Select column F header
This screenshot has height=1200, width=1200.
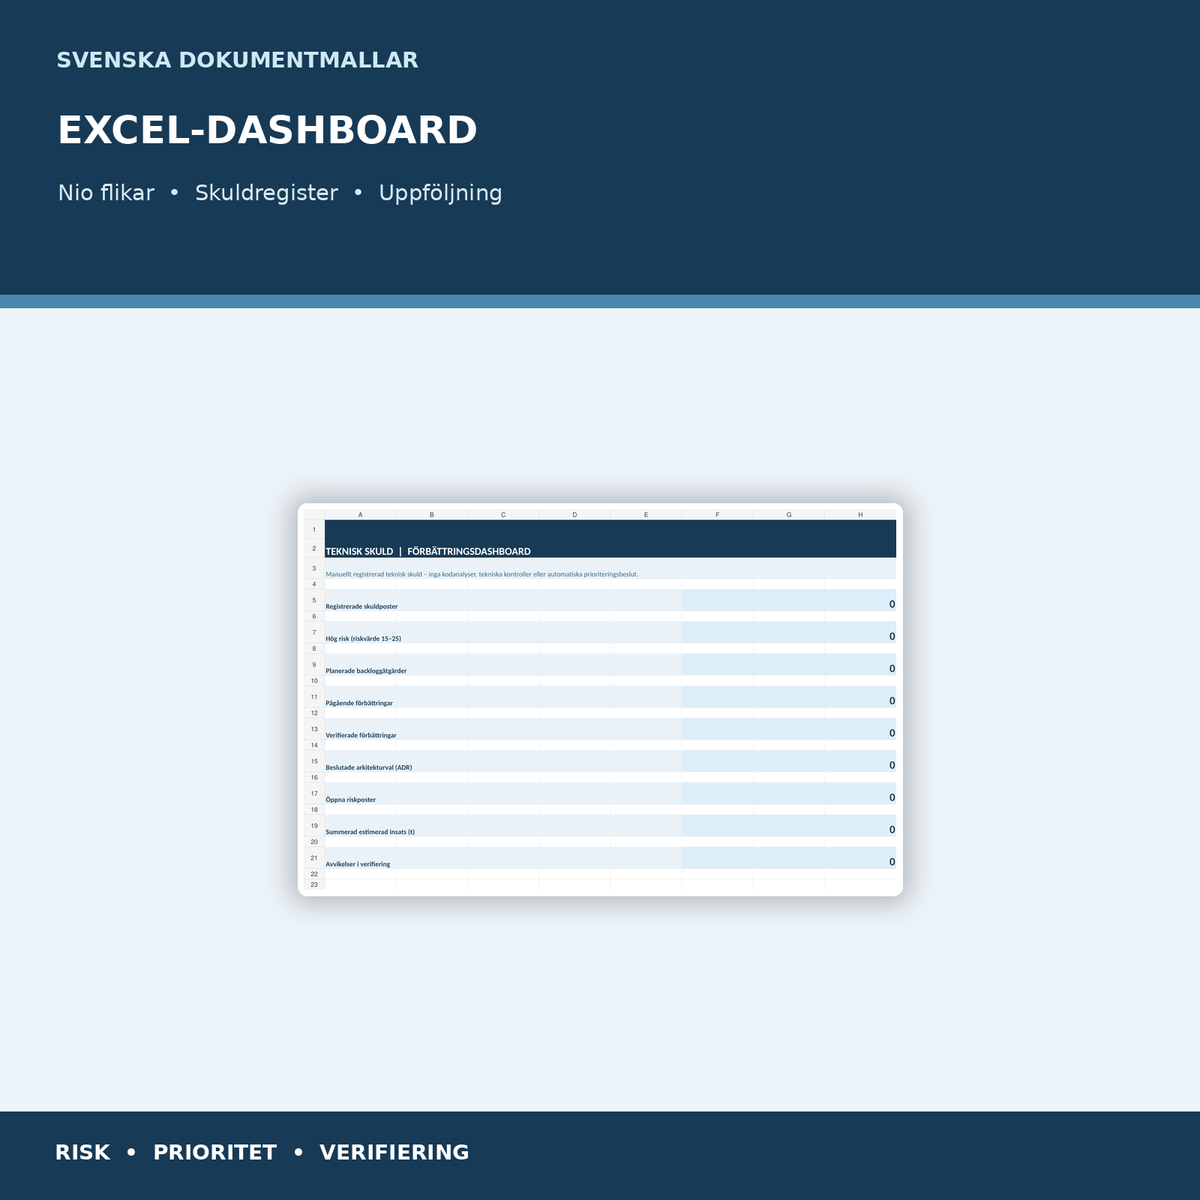(717, 514)
